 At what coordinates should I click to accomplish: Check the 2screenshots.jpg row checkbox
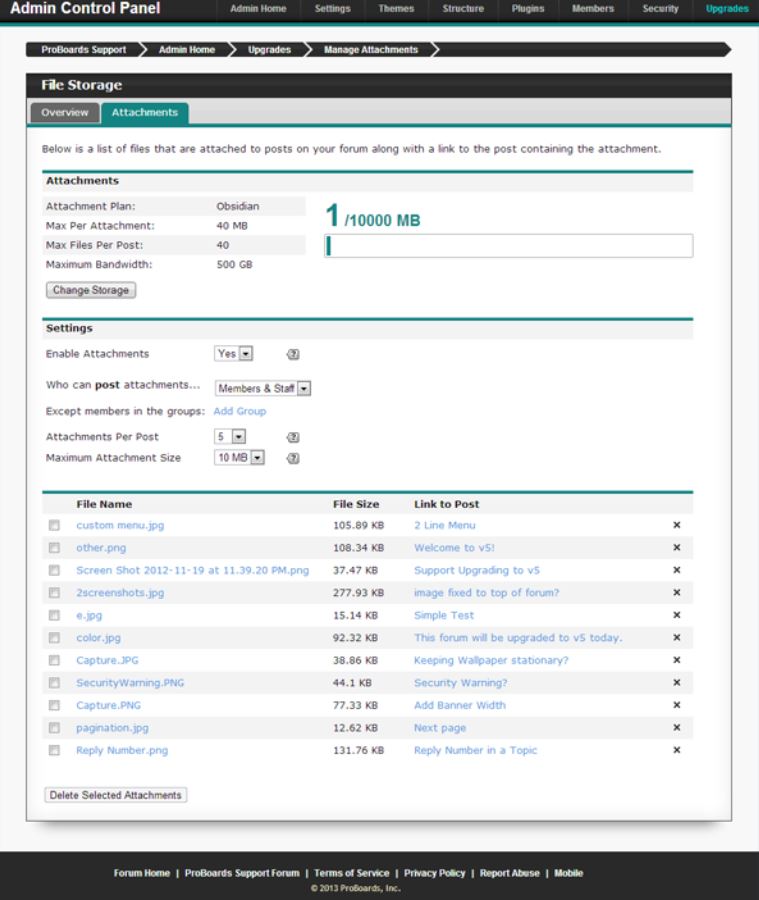pyautogui.click(x=54, y=592)
